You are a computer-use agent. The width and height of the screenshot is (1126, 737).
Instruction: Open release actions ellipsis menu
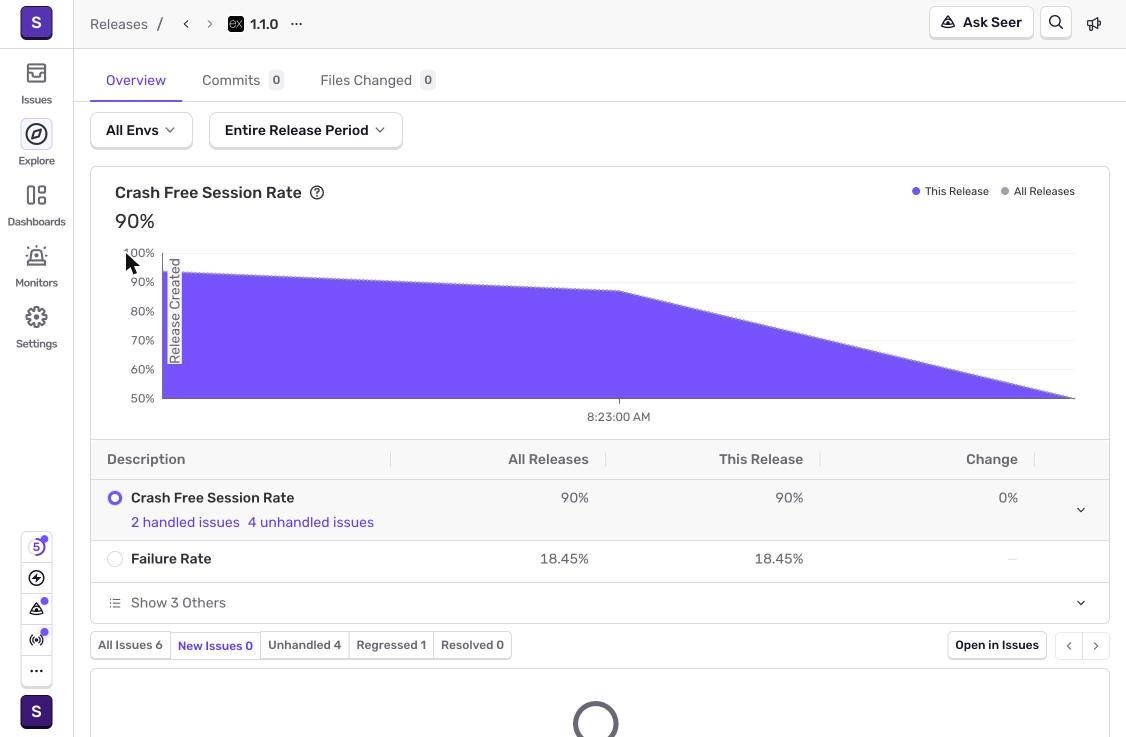click(297, 24)
